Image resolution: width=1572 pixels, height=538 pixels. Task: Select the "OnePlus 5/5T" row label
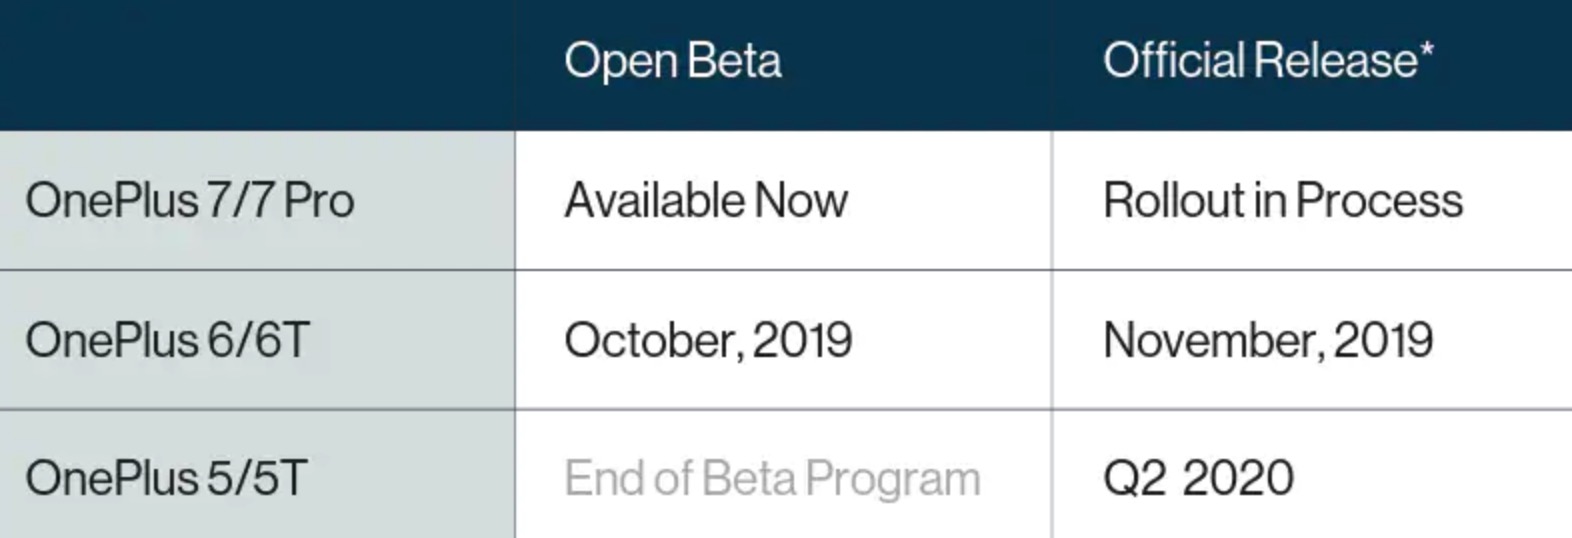[165, 478]
